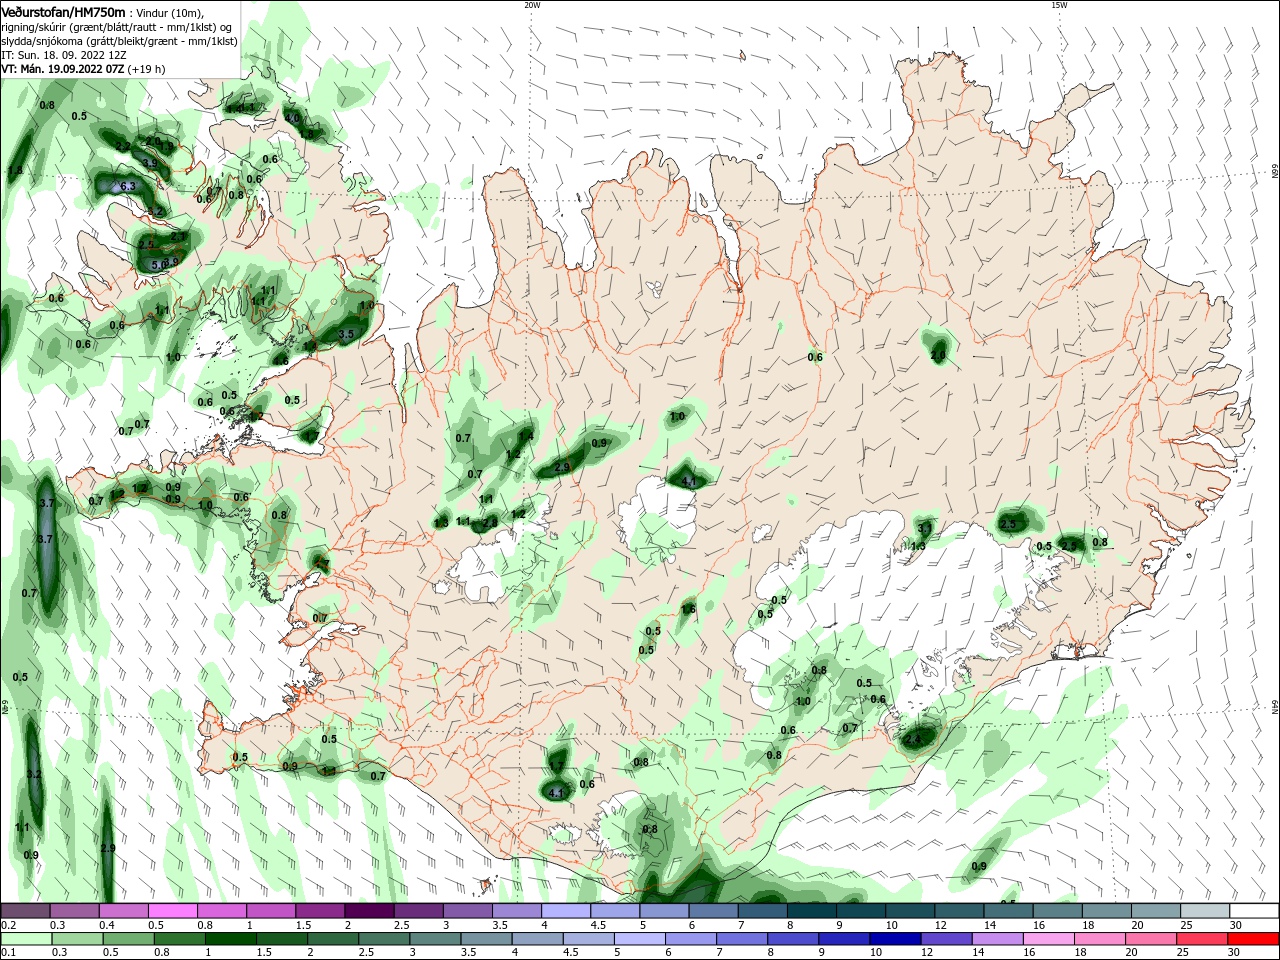Click the 0.1 label in the rain legend
This screenshot has height=960, width=1280.
[9, 953]
